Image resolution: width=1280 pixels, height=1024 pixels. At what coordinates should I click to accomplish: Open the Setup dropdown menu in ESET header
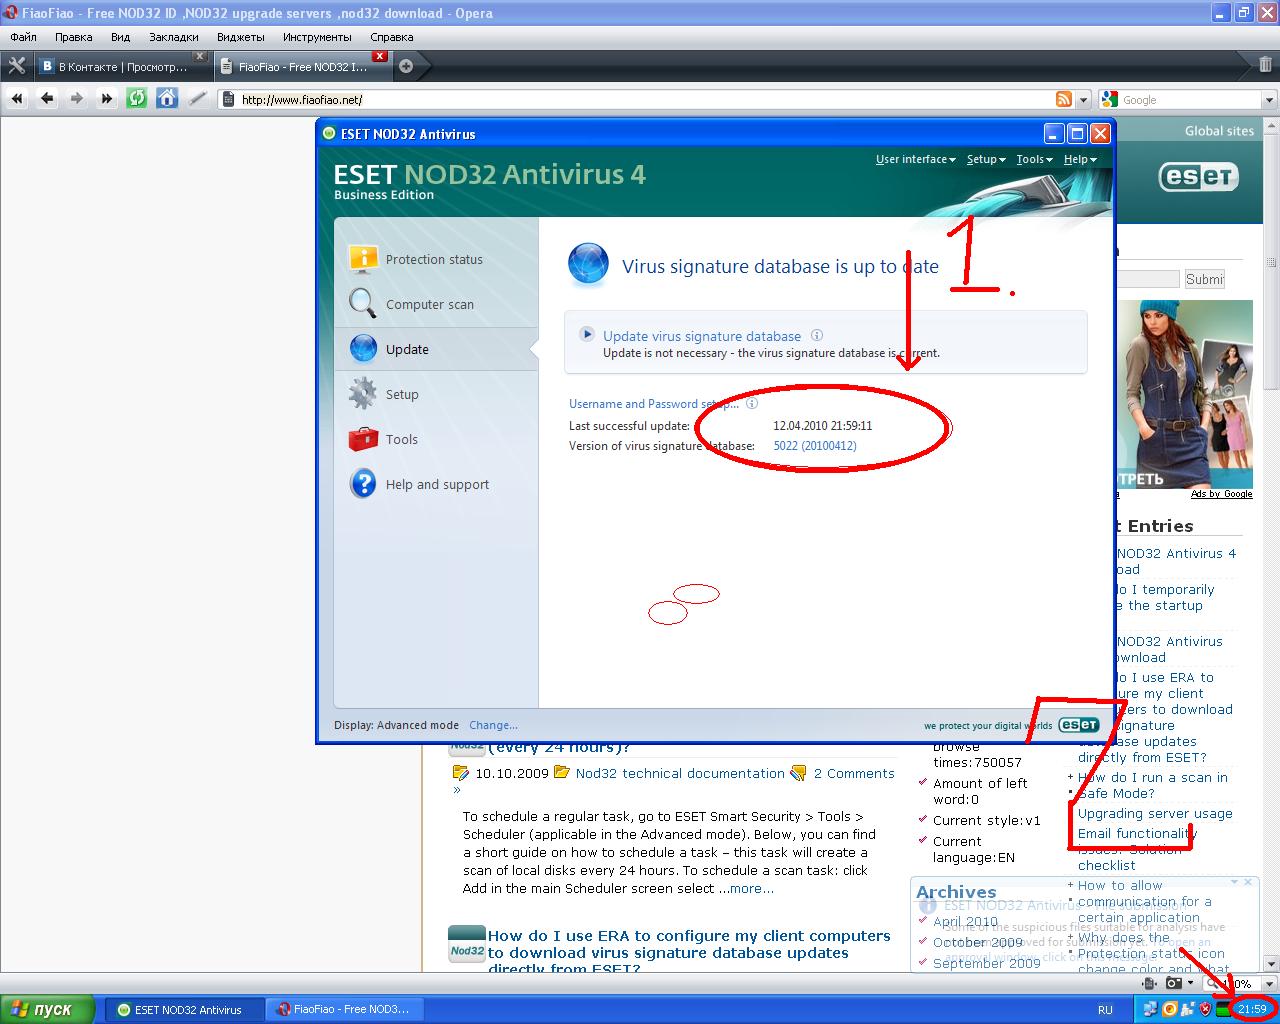click(986, 159)
